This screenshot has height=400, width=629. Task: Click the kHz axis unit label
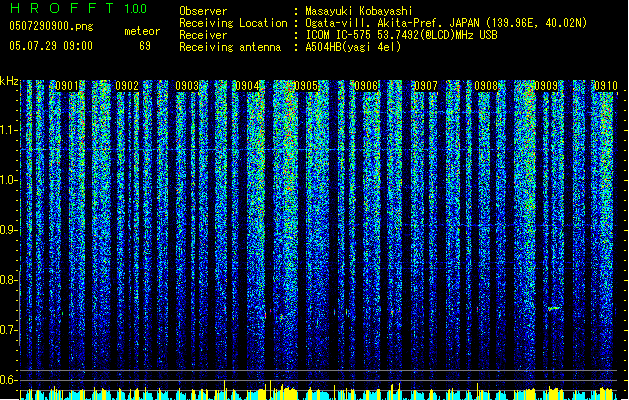(x=9, y=81)
